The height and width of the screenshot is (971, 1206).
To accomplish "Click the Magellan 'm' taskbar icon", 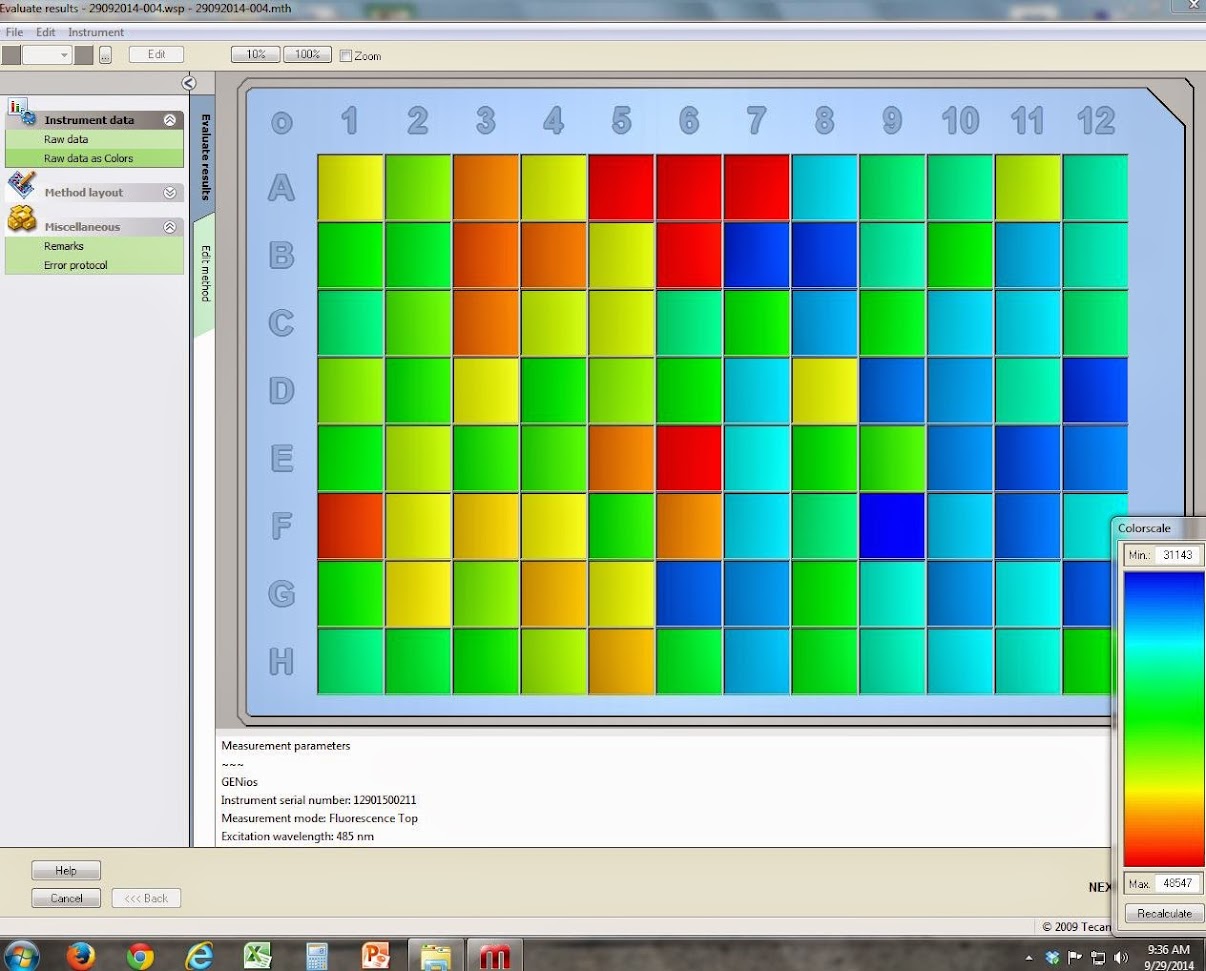I will (494, 956).
